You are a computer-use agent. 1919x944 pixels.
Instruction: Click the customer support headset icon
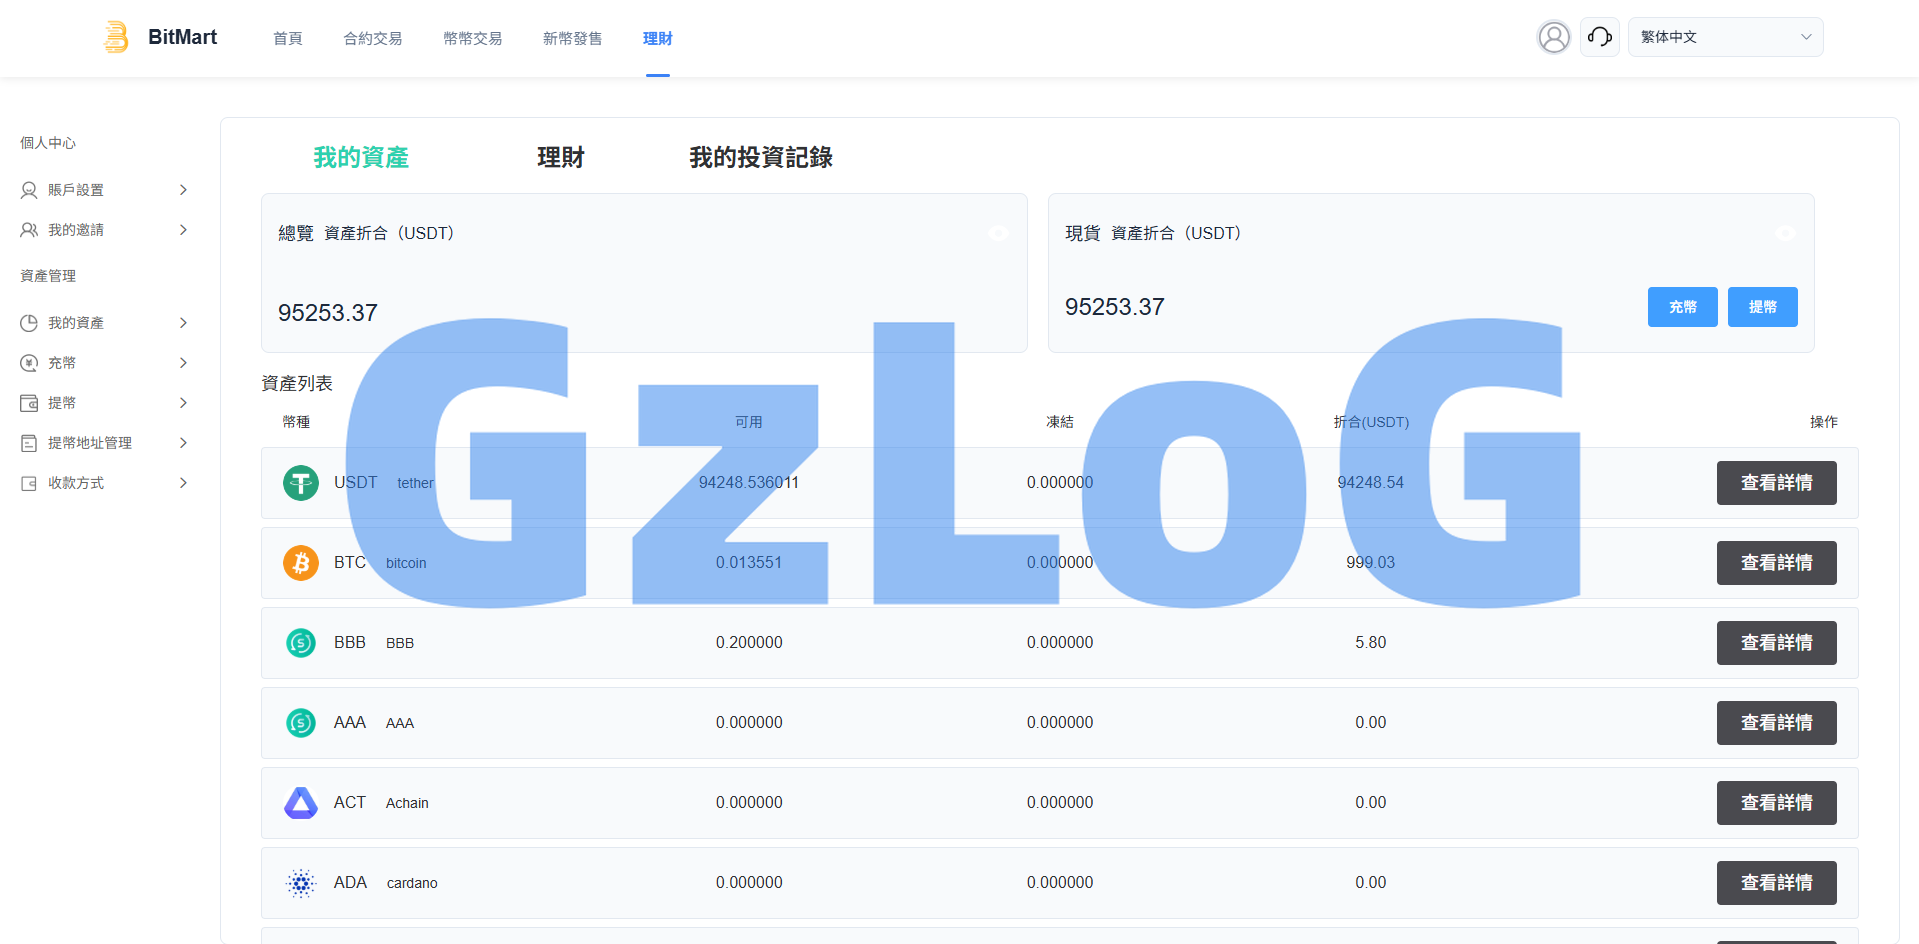point(1599,37)
